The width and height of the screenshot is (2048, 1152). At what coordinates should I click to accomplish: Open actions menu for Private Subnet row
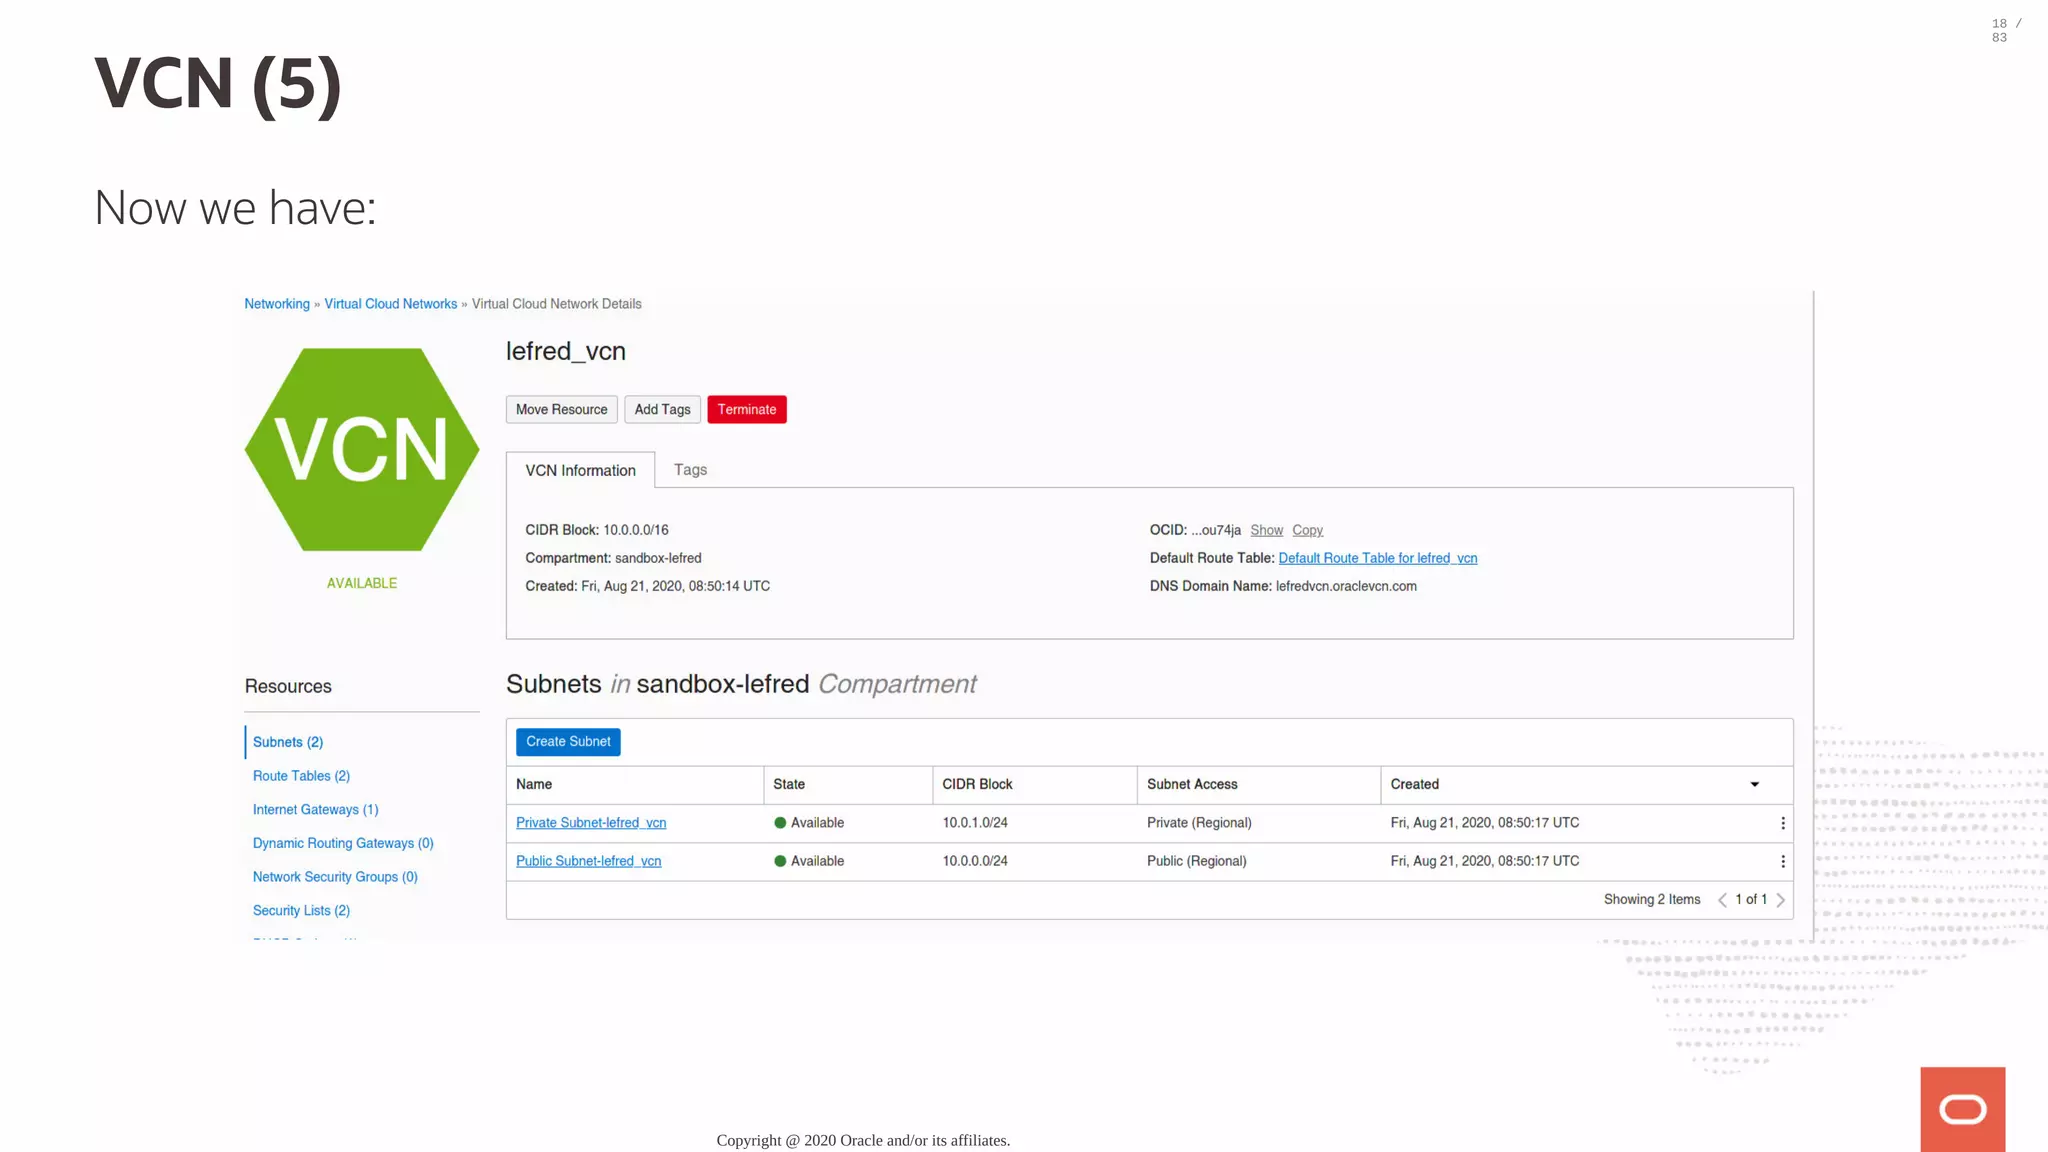[1782, 823]
